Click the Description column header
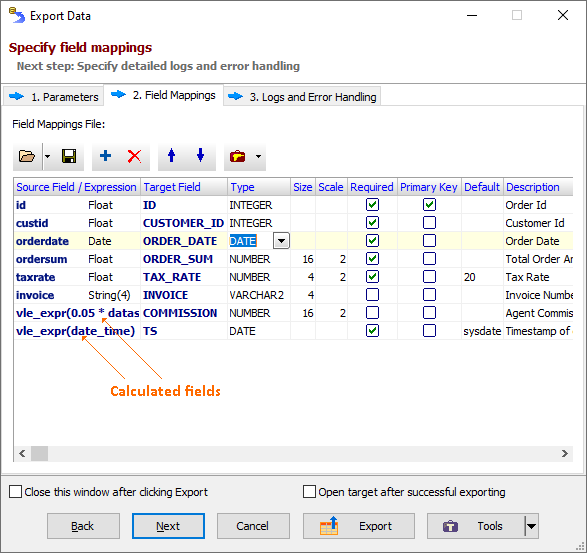 click(538, 187)
